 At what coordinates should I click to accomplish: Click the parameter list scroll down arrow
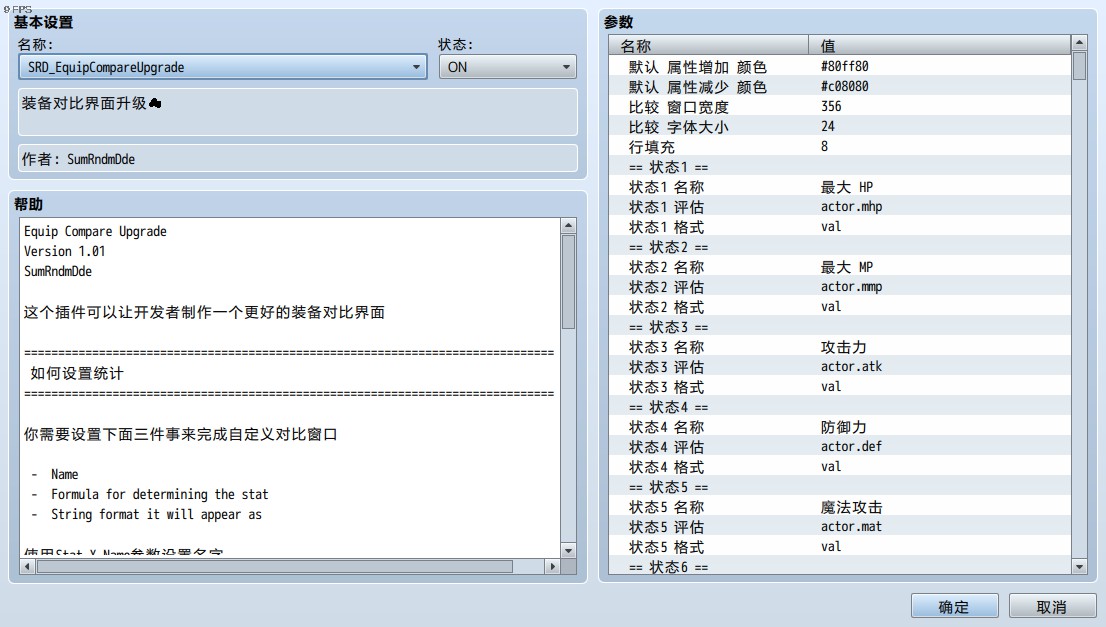click(1079, 566)
